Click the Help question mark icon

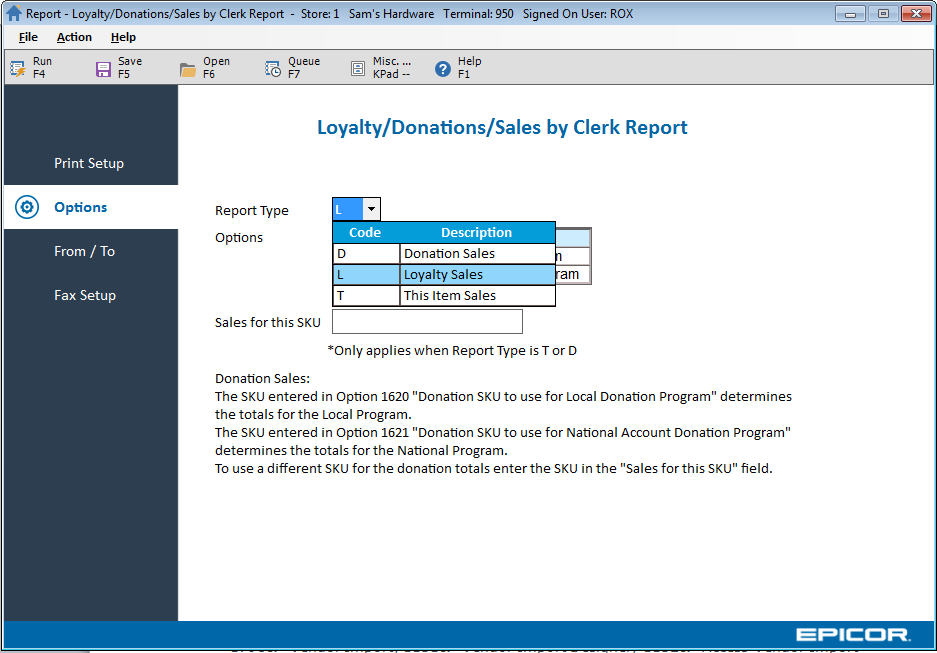[x=443, y=68]
